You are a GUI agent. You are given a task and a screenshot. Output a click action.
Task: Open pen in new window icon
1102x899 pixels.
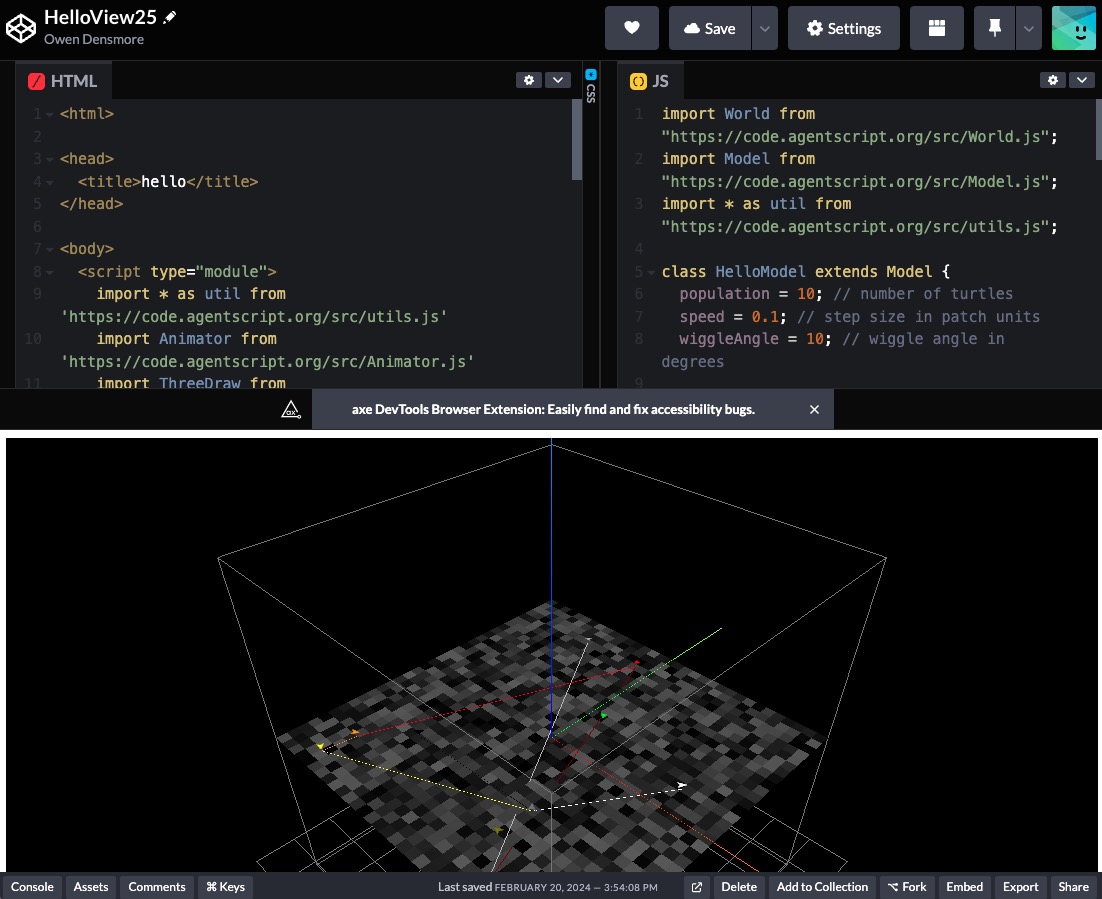pos(697,887)
